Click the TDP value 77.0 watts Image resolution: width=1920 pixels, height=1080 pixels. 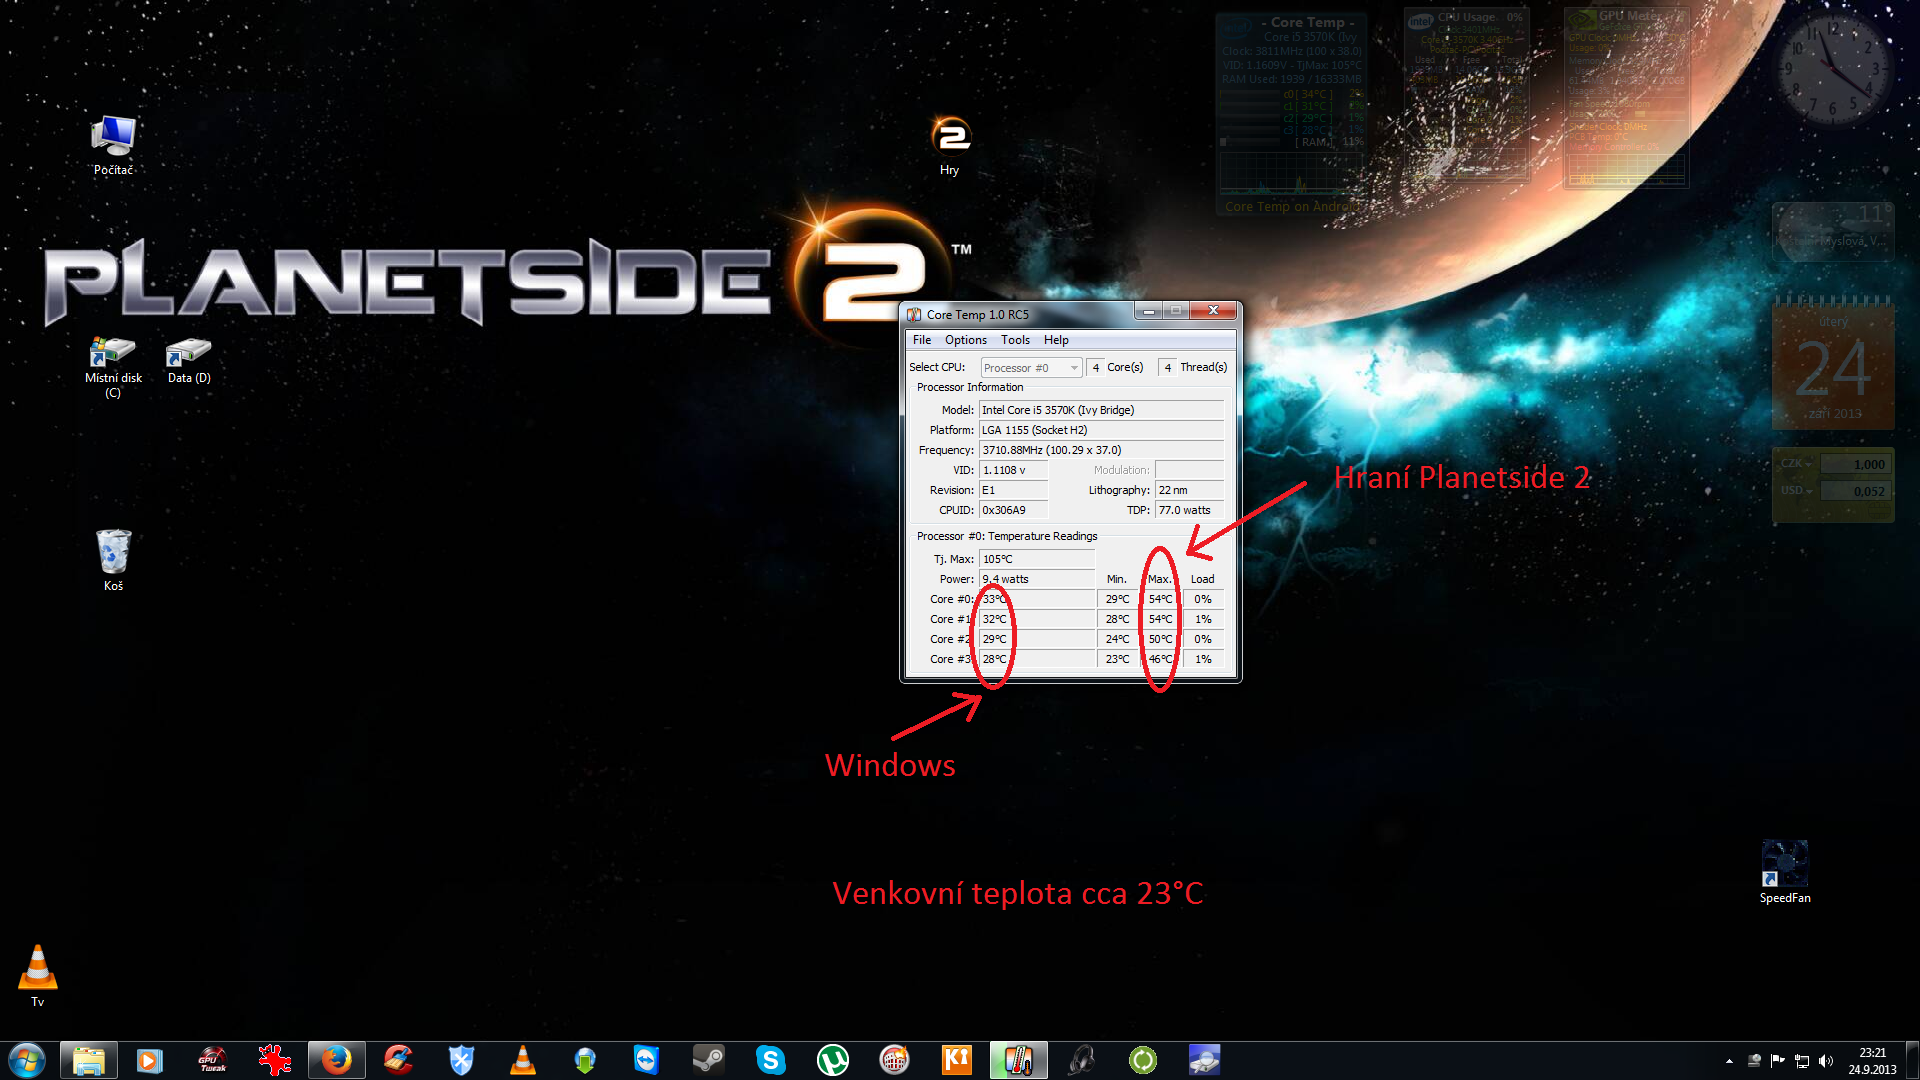click(x=1190, y=510)
